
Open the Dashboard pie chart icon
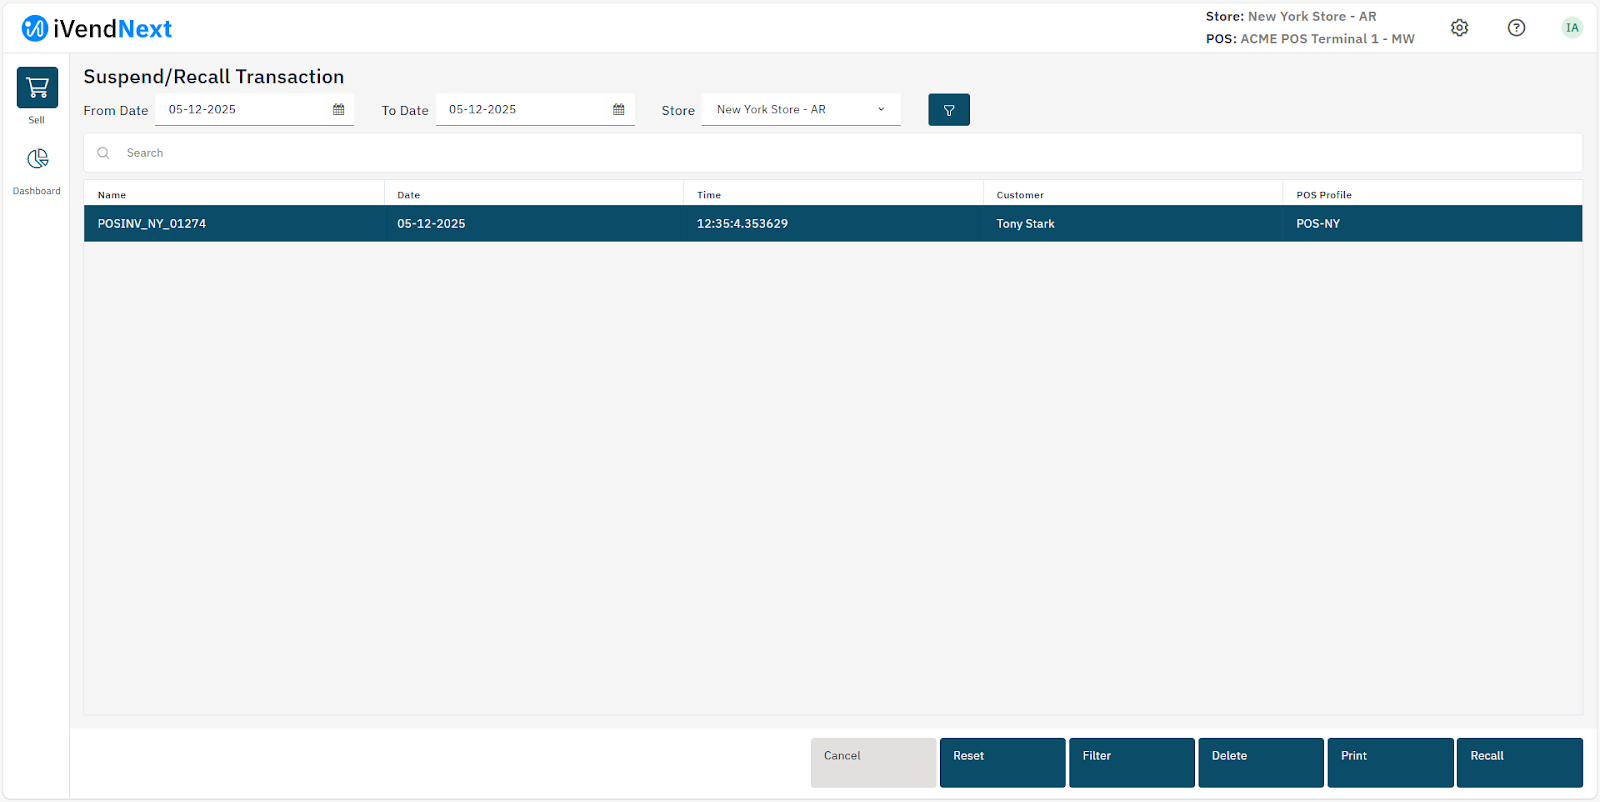click(x=37, y=159)
